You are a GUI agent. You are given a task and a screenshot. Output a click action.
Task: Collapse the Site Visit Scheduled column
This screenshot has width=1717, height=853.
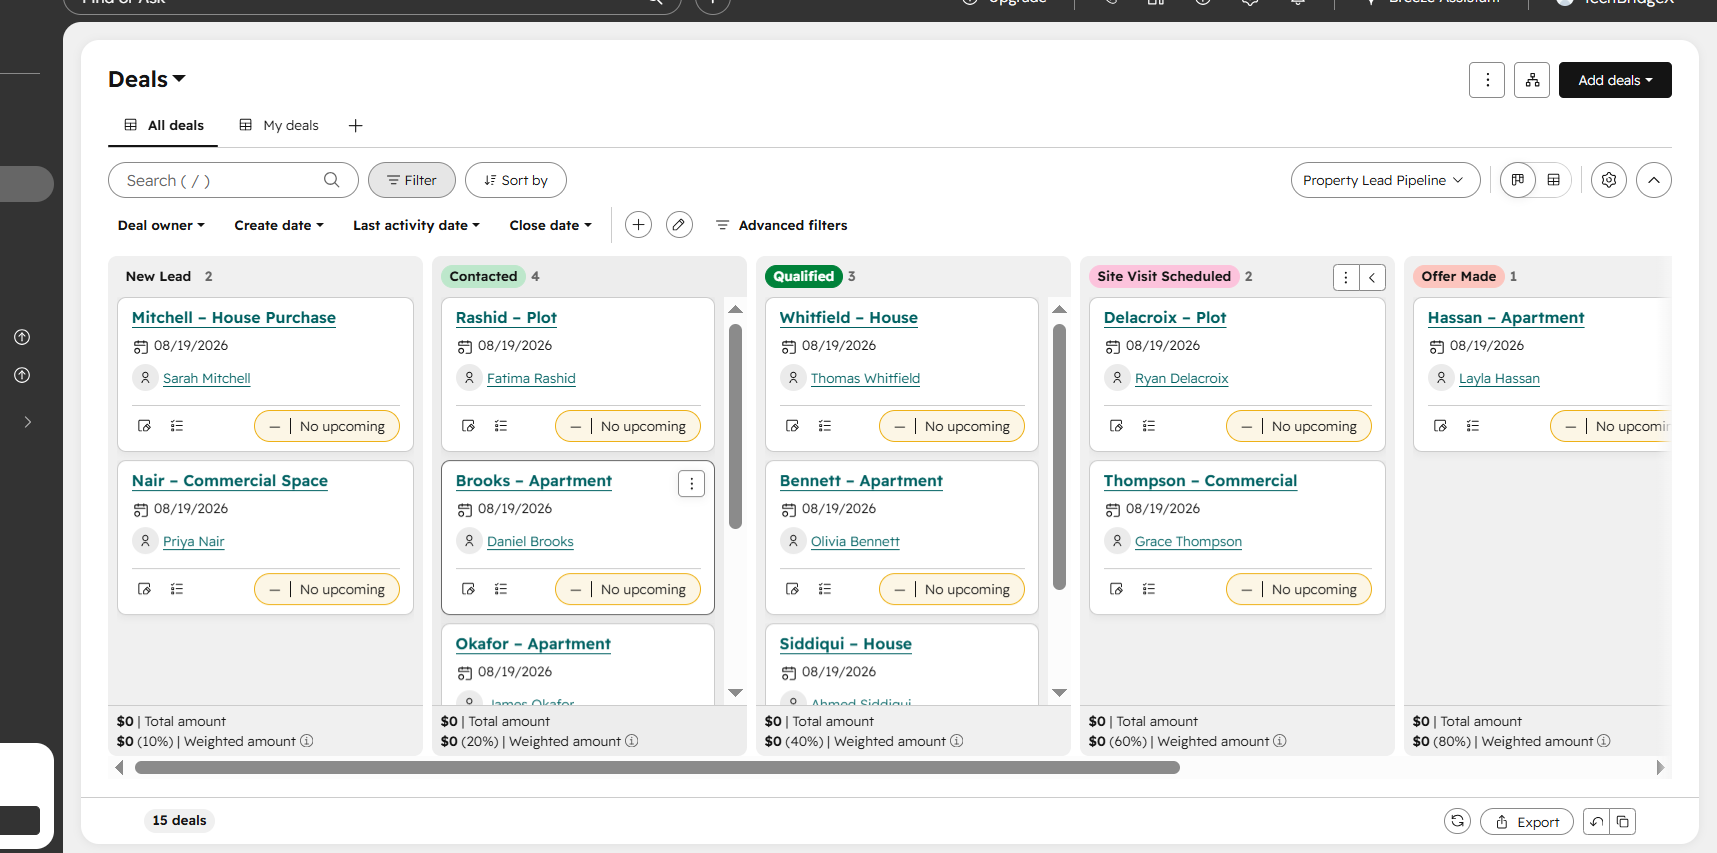(x=1372, y=278)
